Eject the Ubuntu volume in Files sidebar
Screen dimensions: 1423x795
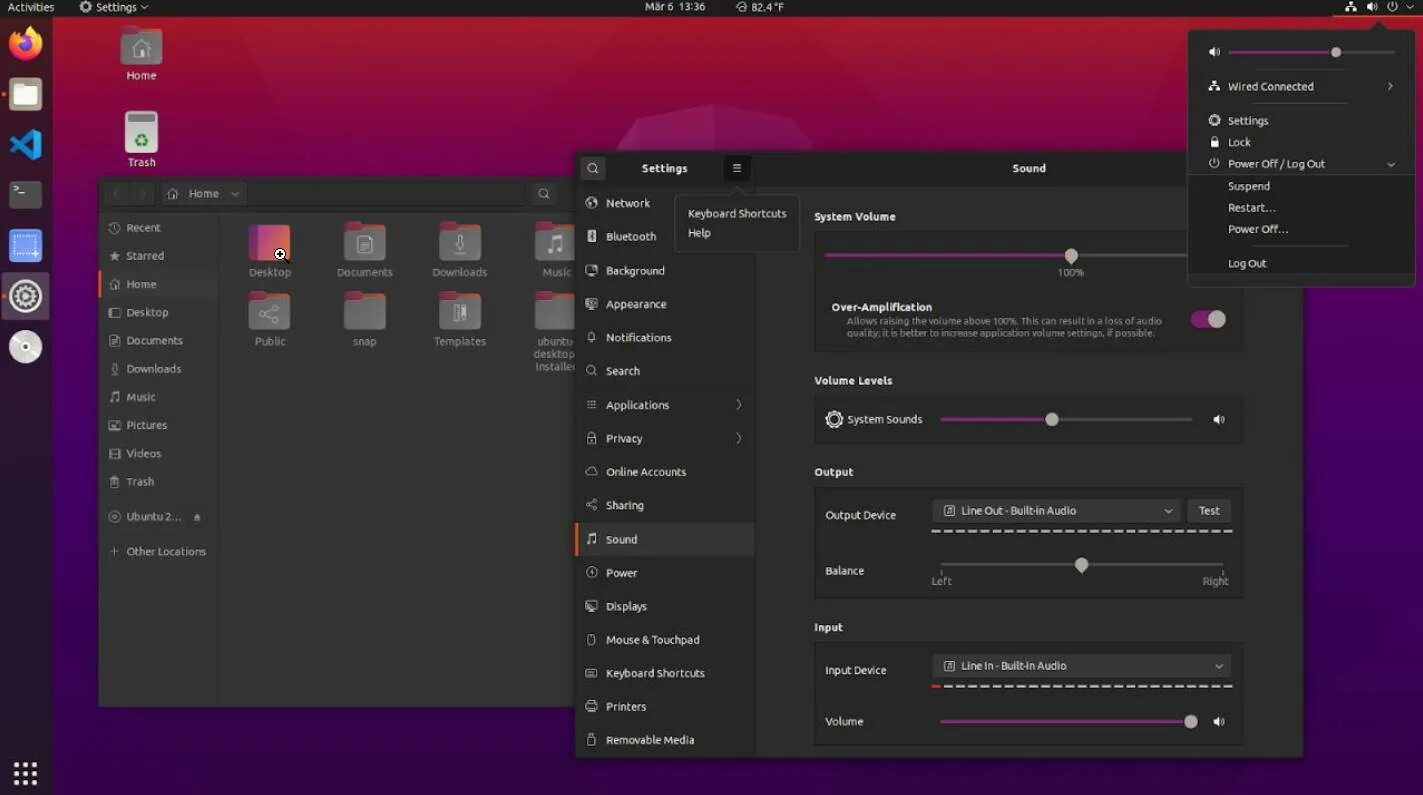[x=197, y=517]
